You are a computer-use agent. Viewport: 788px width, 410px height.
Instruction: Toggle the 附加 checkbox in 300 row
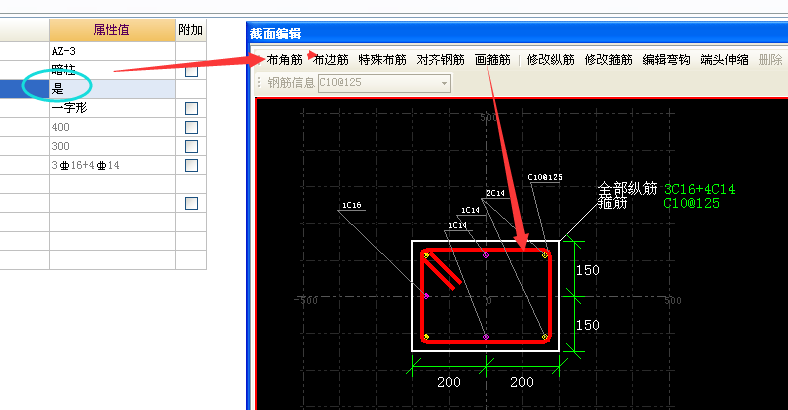pyautogui.click(x=191, y=146)
